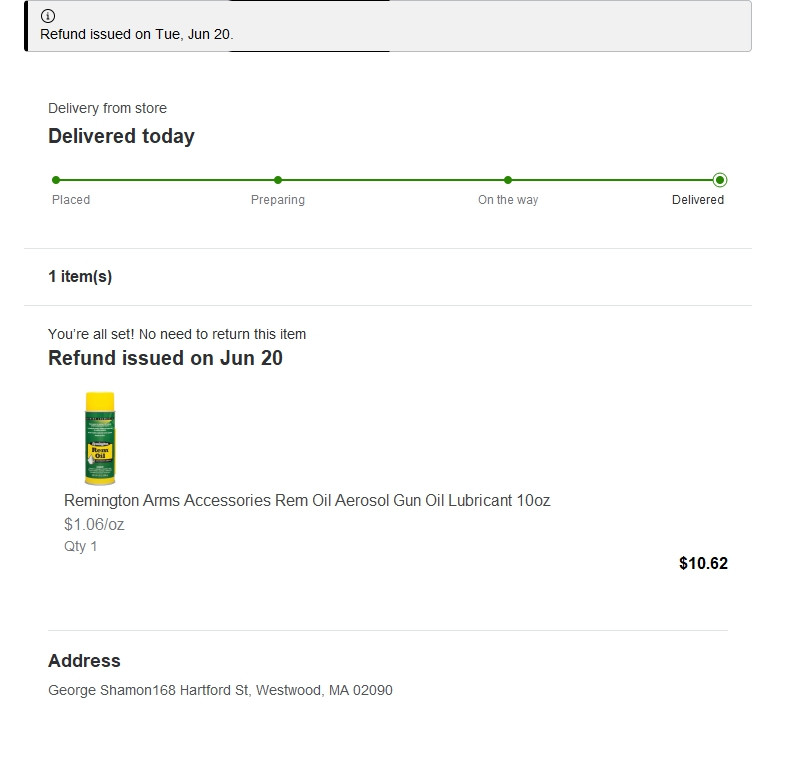This screenshot has height=766, width=800.
Task: Open the Rem Oil product thumbnail
Action: coord(100,438)
